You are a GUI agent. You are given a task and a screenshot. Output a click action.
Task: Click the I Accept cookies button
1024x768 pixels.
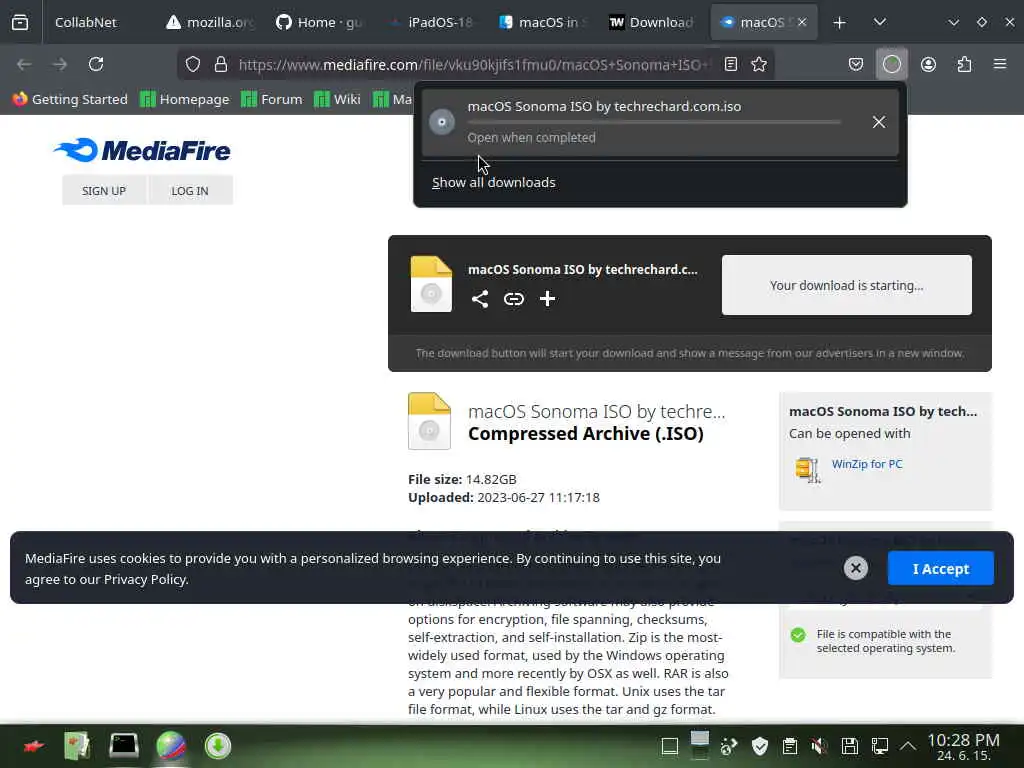click(x=940, y=569)
